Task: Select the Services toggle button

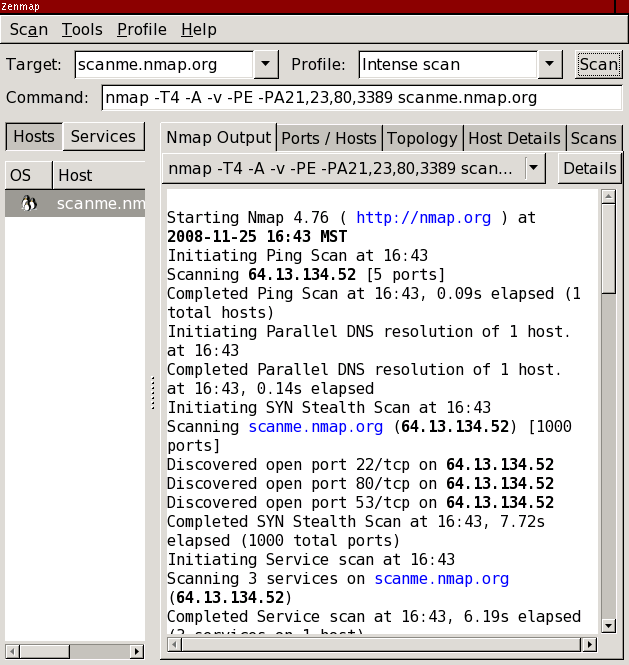Action: coord(103,137)
